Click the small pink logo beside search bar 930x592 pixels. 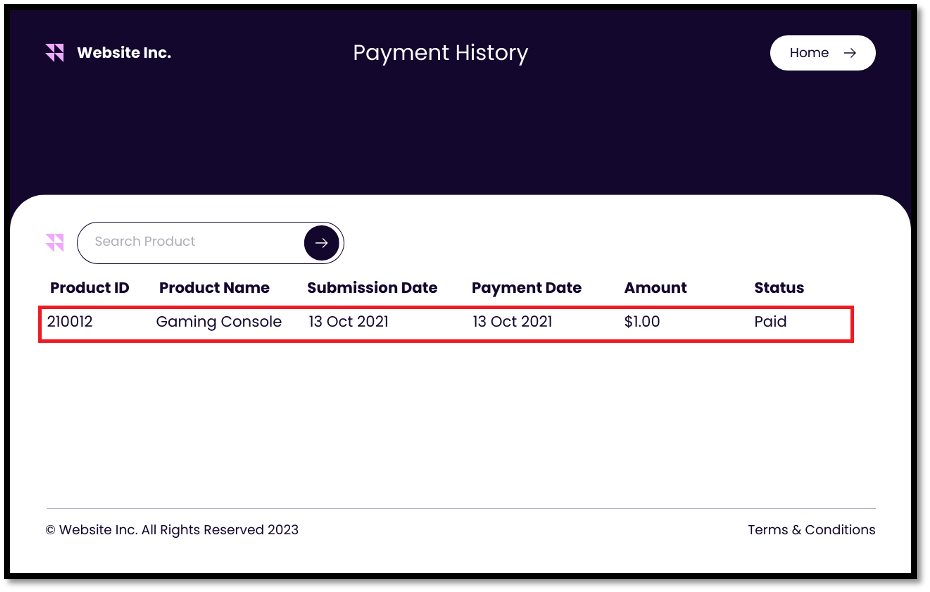[x=55, y=242]
